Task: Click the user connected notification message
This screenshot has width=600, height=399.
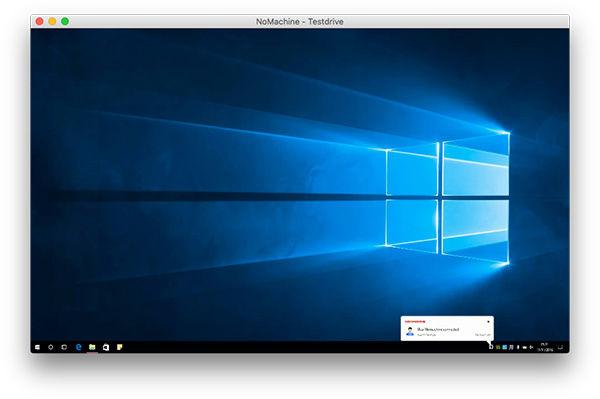Action: pyautogui.click(x=438, y=329)
